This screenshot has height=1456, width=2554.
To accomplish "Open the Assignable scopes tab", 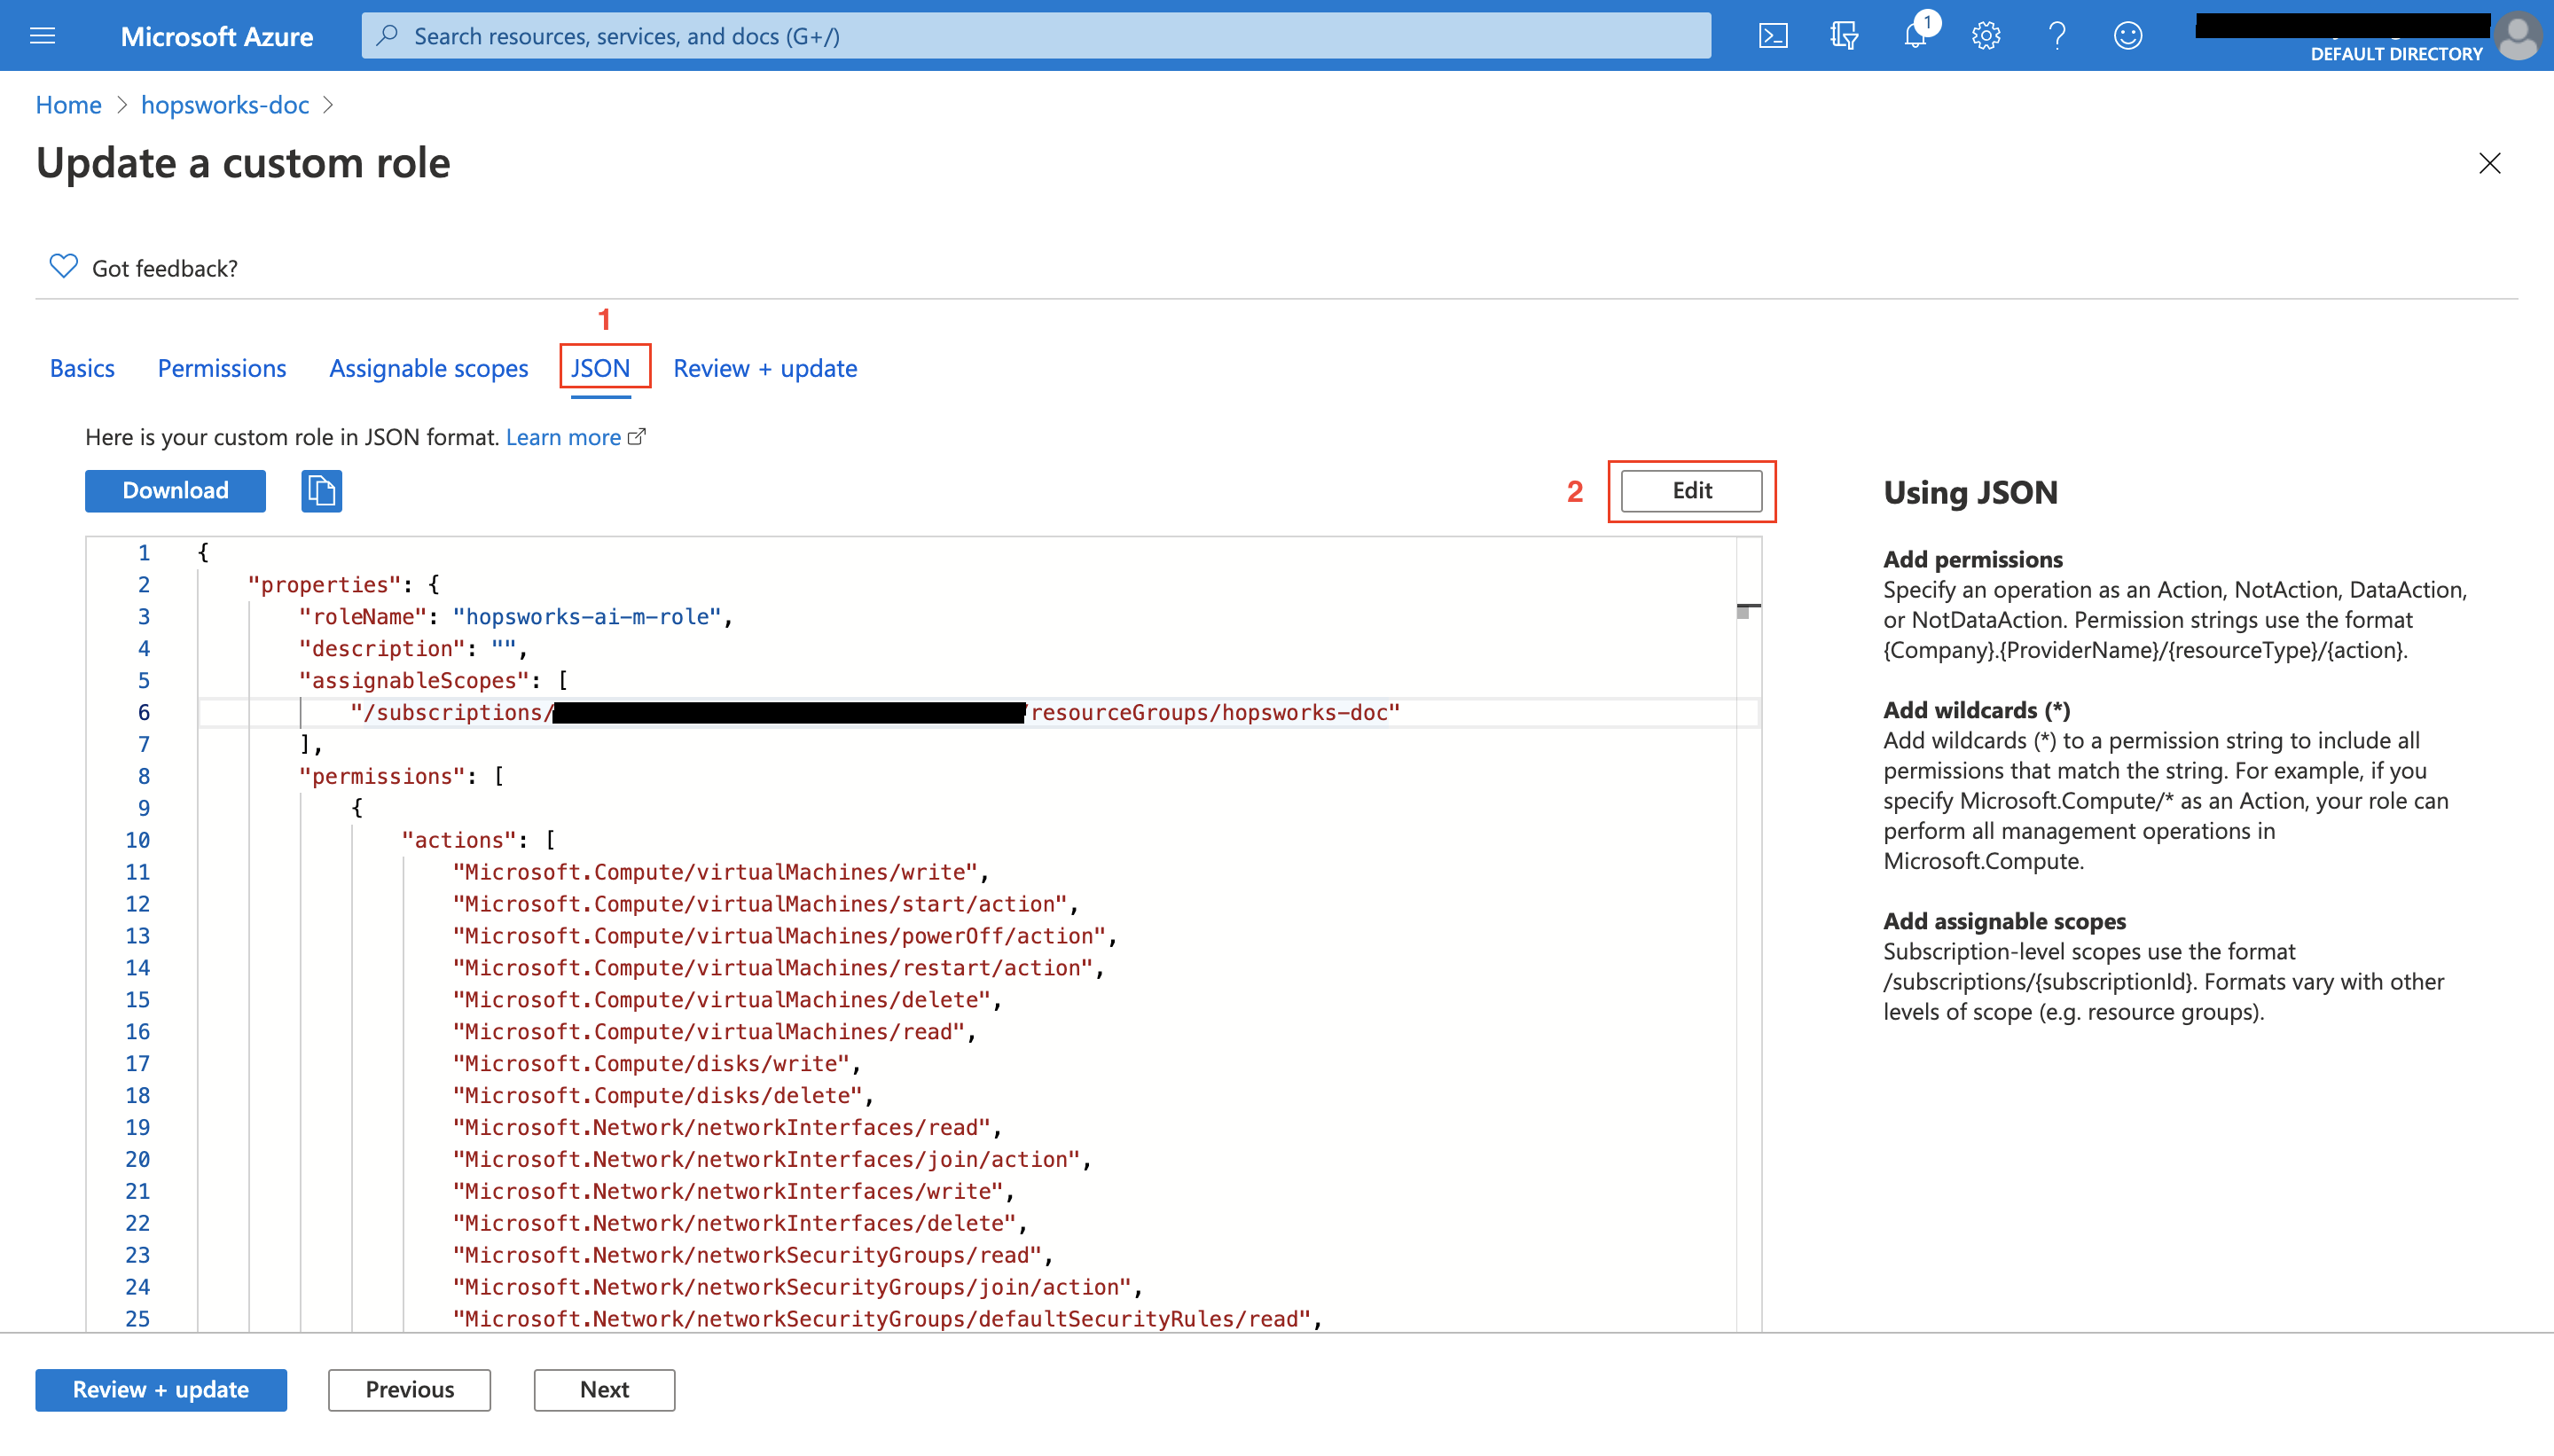I will (x=428, y=368).
